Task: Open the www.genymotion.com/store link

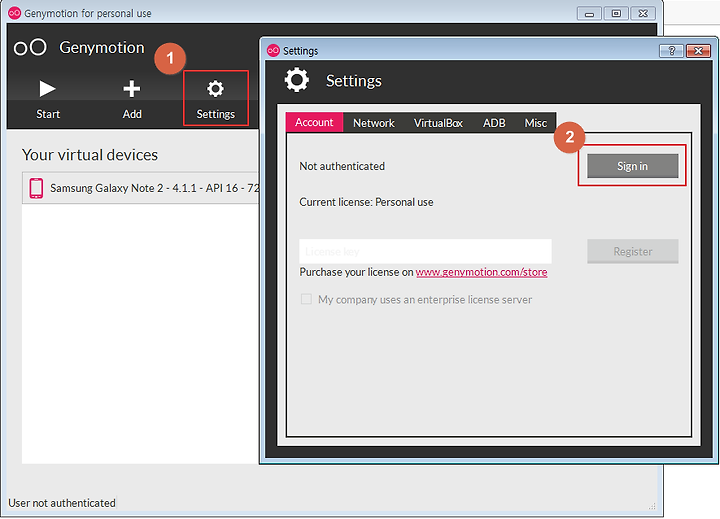Action: [481, 272]
